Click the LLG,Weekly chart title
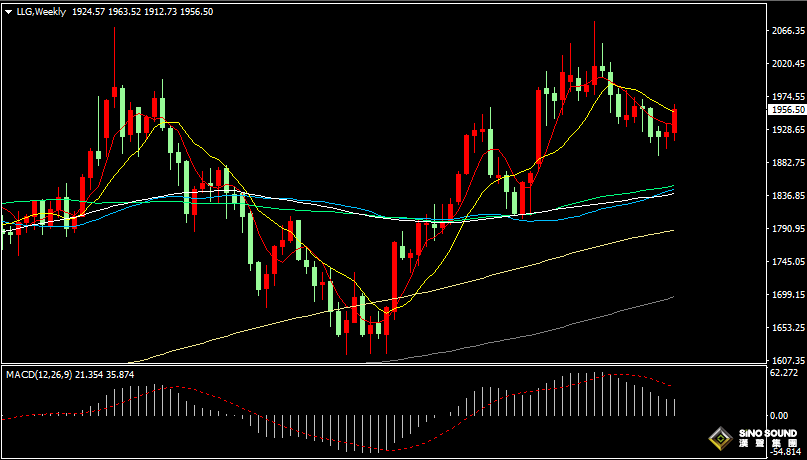This screenshot has height=460, width=807. pyautogui.click(x=41, y=12)
